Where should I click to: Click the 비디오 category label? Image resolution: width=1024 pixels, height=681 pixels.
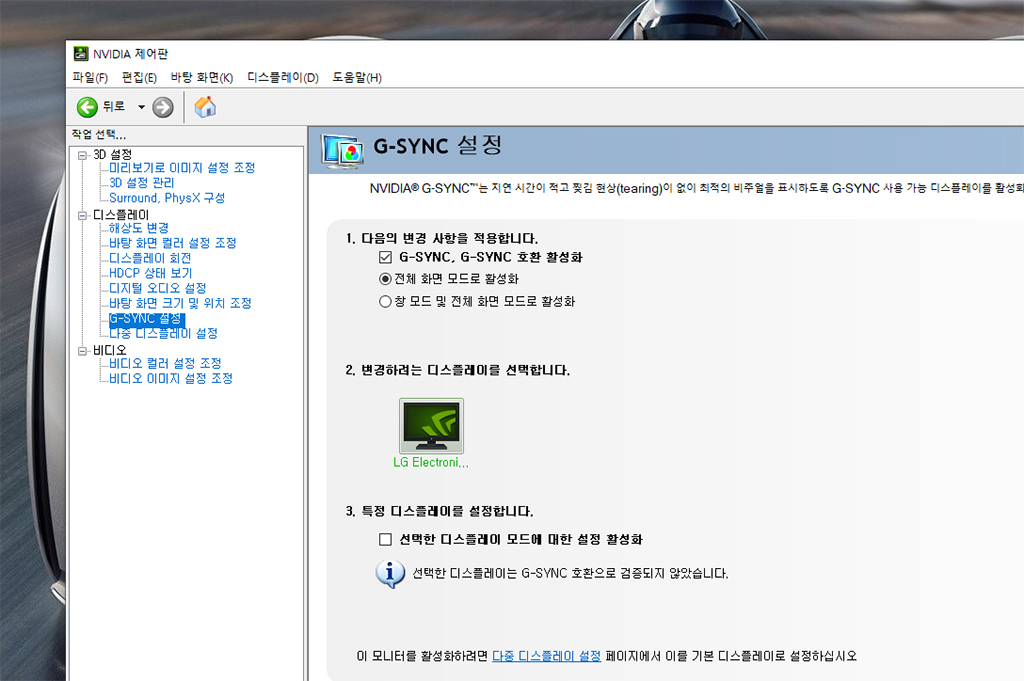(x=110, y=351)
